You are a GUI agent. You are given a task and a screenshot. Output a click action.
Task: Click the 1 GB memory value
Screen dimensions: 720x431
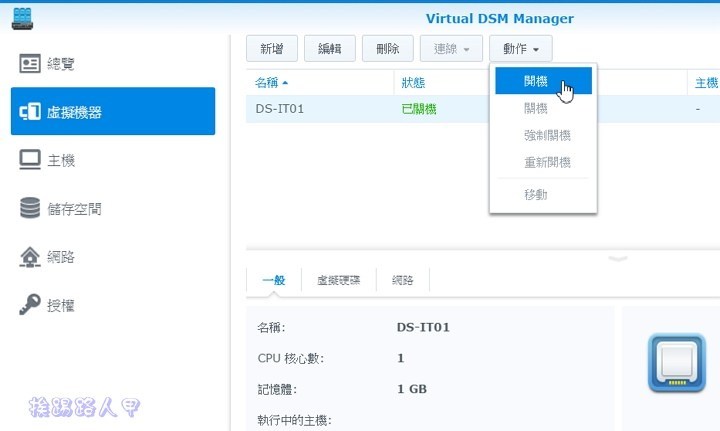click(x=412, y=389)
